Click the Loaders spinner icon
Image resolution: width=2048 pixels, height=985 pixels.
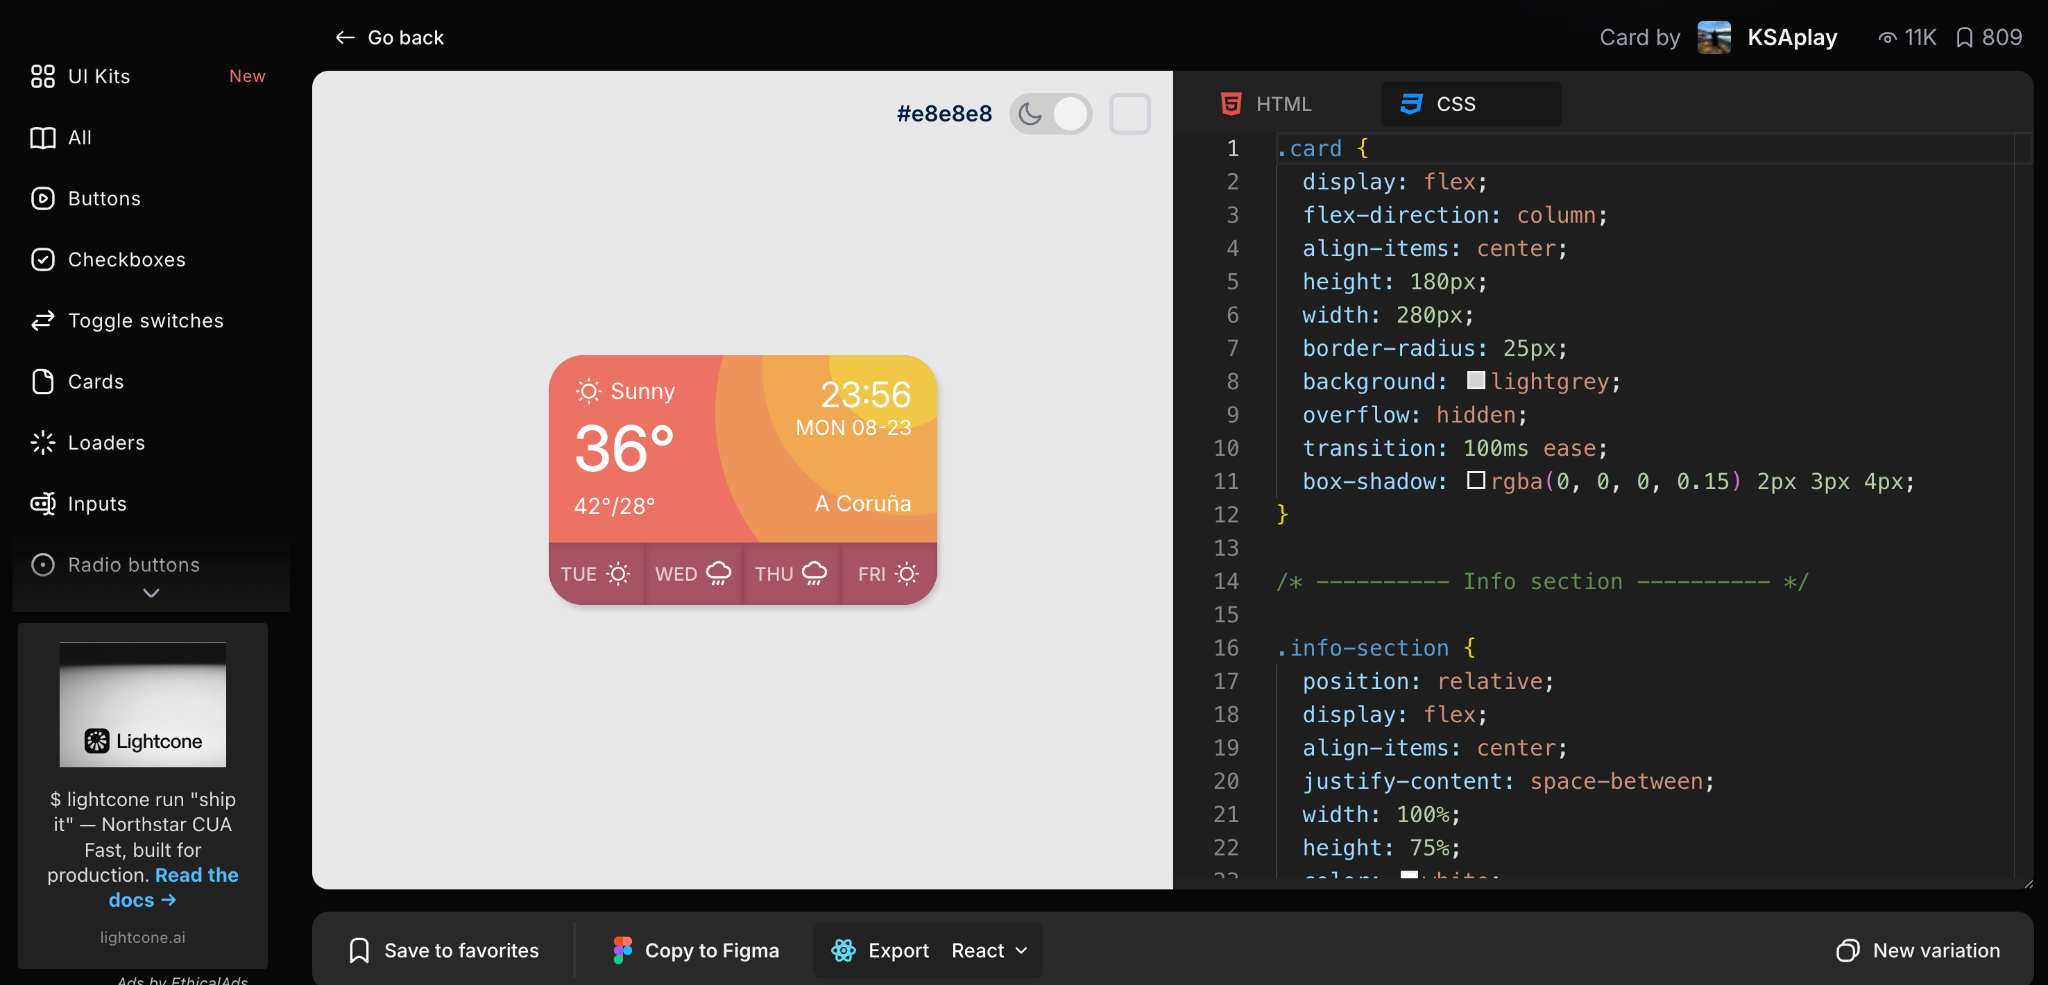pyautogui.click(x=43, y=442)
